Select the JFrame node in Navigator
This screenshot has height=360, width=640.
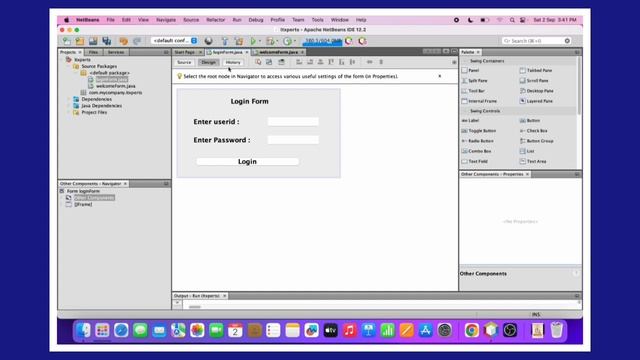pyautogui.click(x=83, y=204)
